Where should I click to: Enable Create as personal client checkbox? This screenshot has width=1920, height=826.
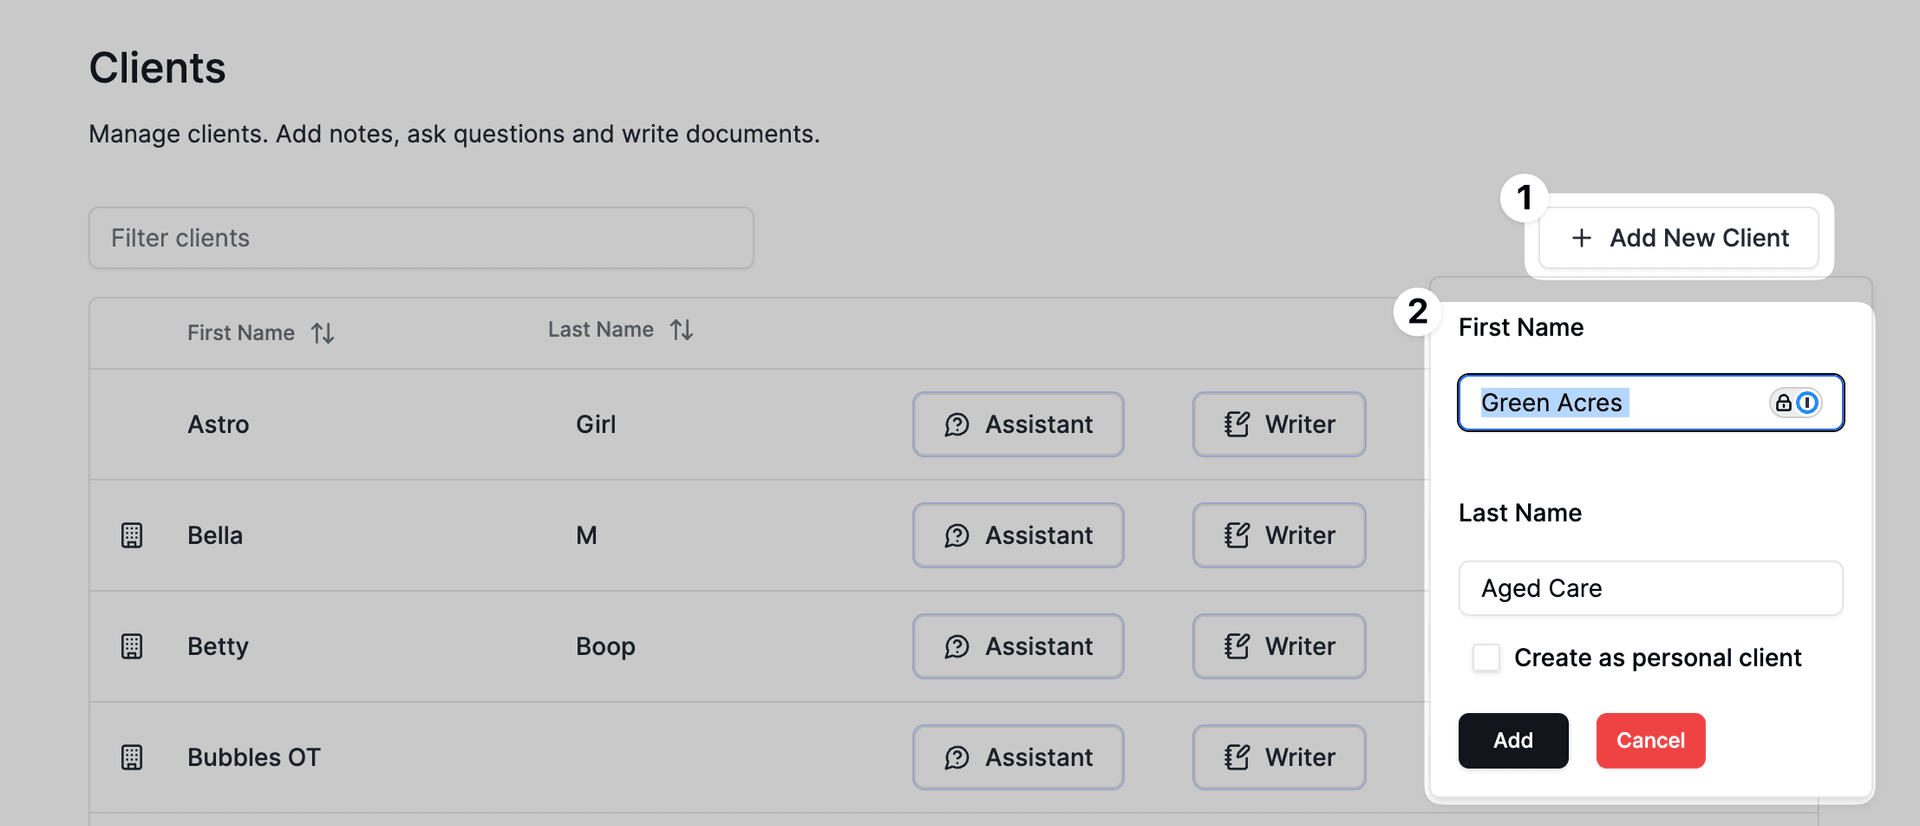1486,658
